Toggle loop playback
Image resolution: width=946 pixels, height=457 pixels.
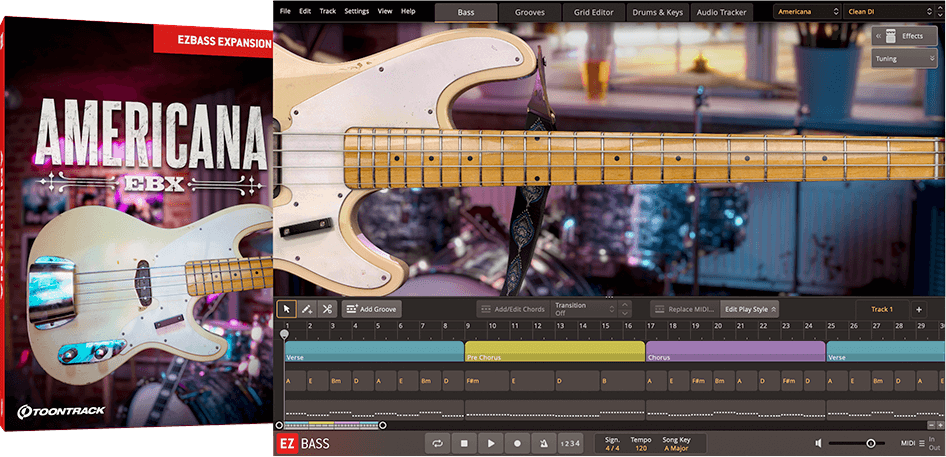[437, 443]
